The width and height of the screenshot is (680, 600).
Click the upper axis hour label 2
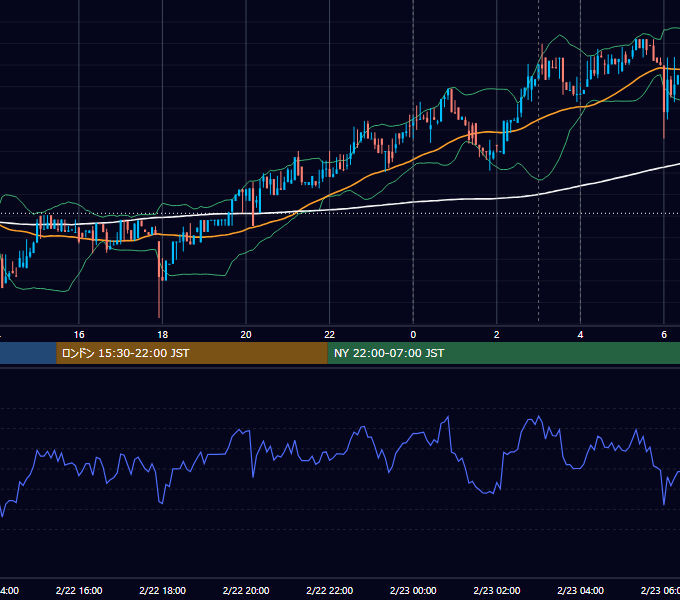tap(497, 335)
